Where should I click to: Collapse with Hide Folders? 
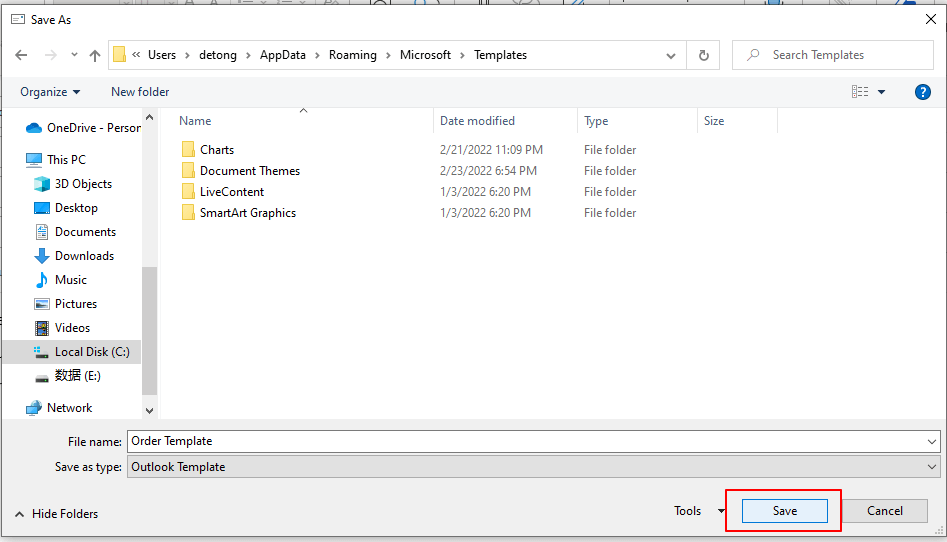coord(57,514)
